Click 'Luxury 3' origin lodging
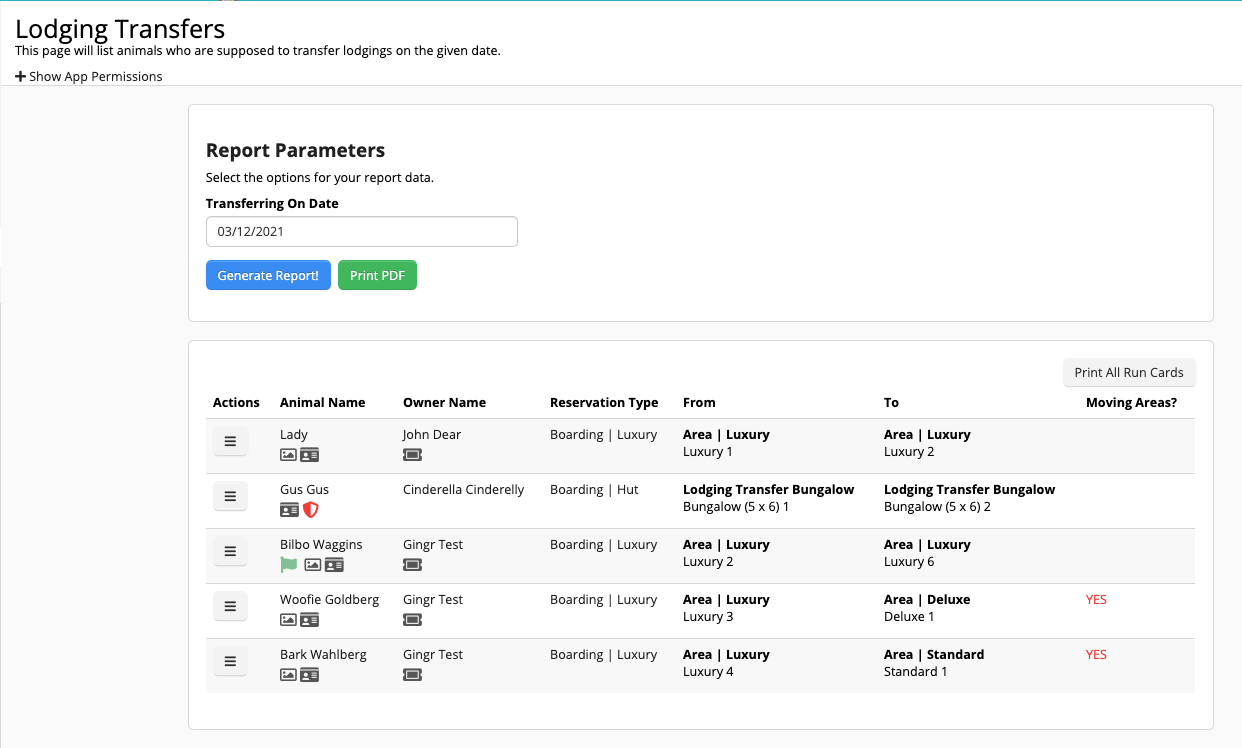Screen dimensions: 1242x748 tap(708, 617)
